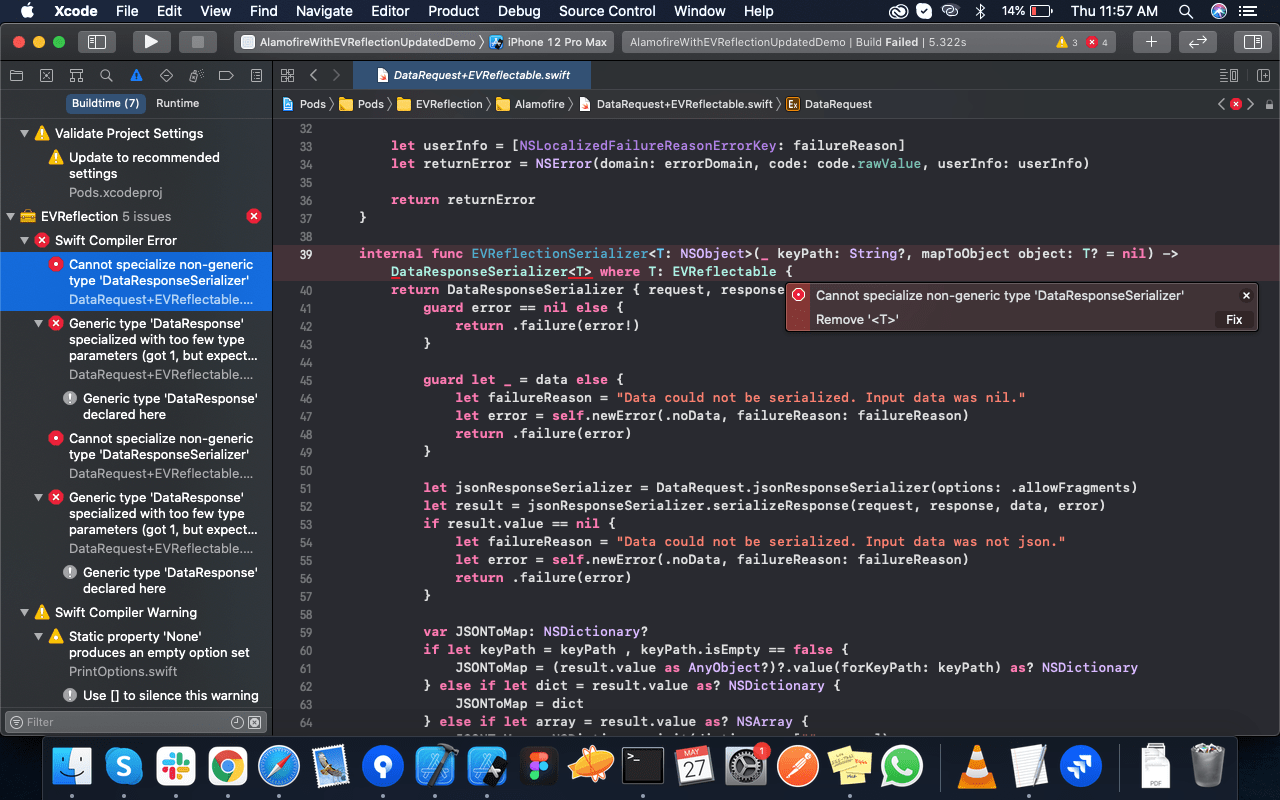This screenshot has height=800, width=1280.
Task: Click the toolbar errors count indicator
Action: point(1097,42)
